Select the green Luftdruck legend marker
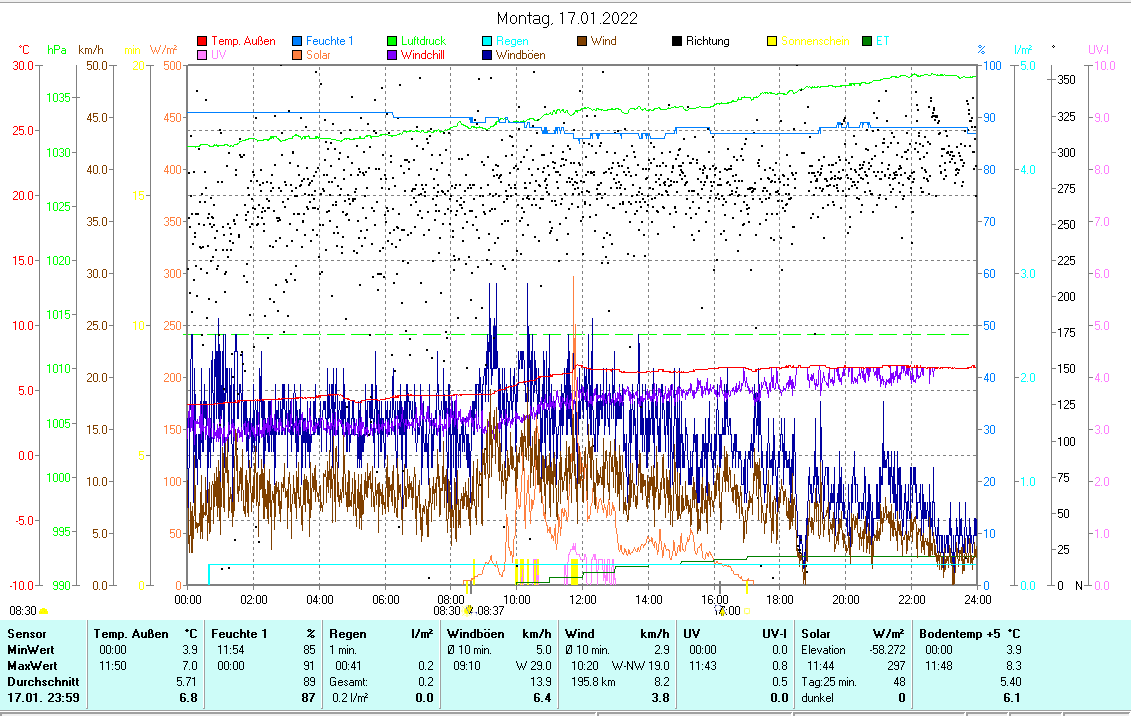This screenshot has height=716, width=1131. [392, 41]
